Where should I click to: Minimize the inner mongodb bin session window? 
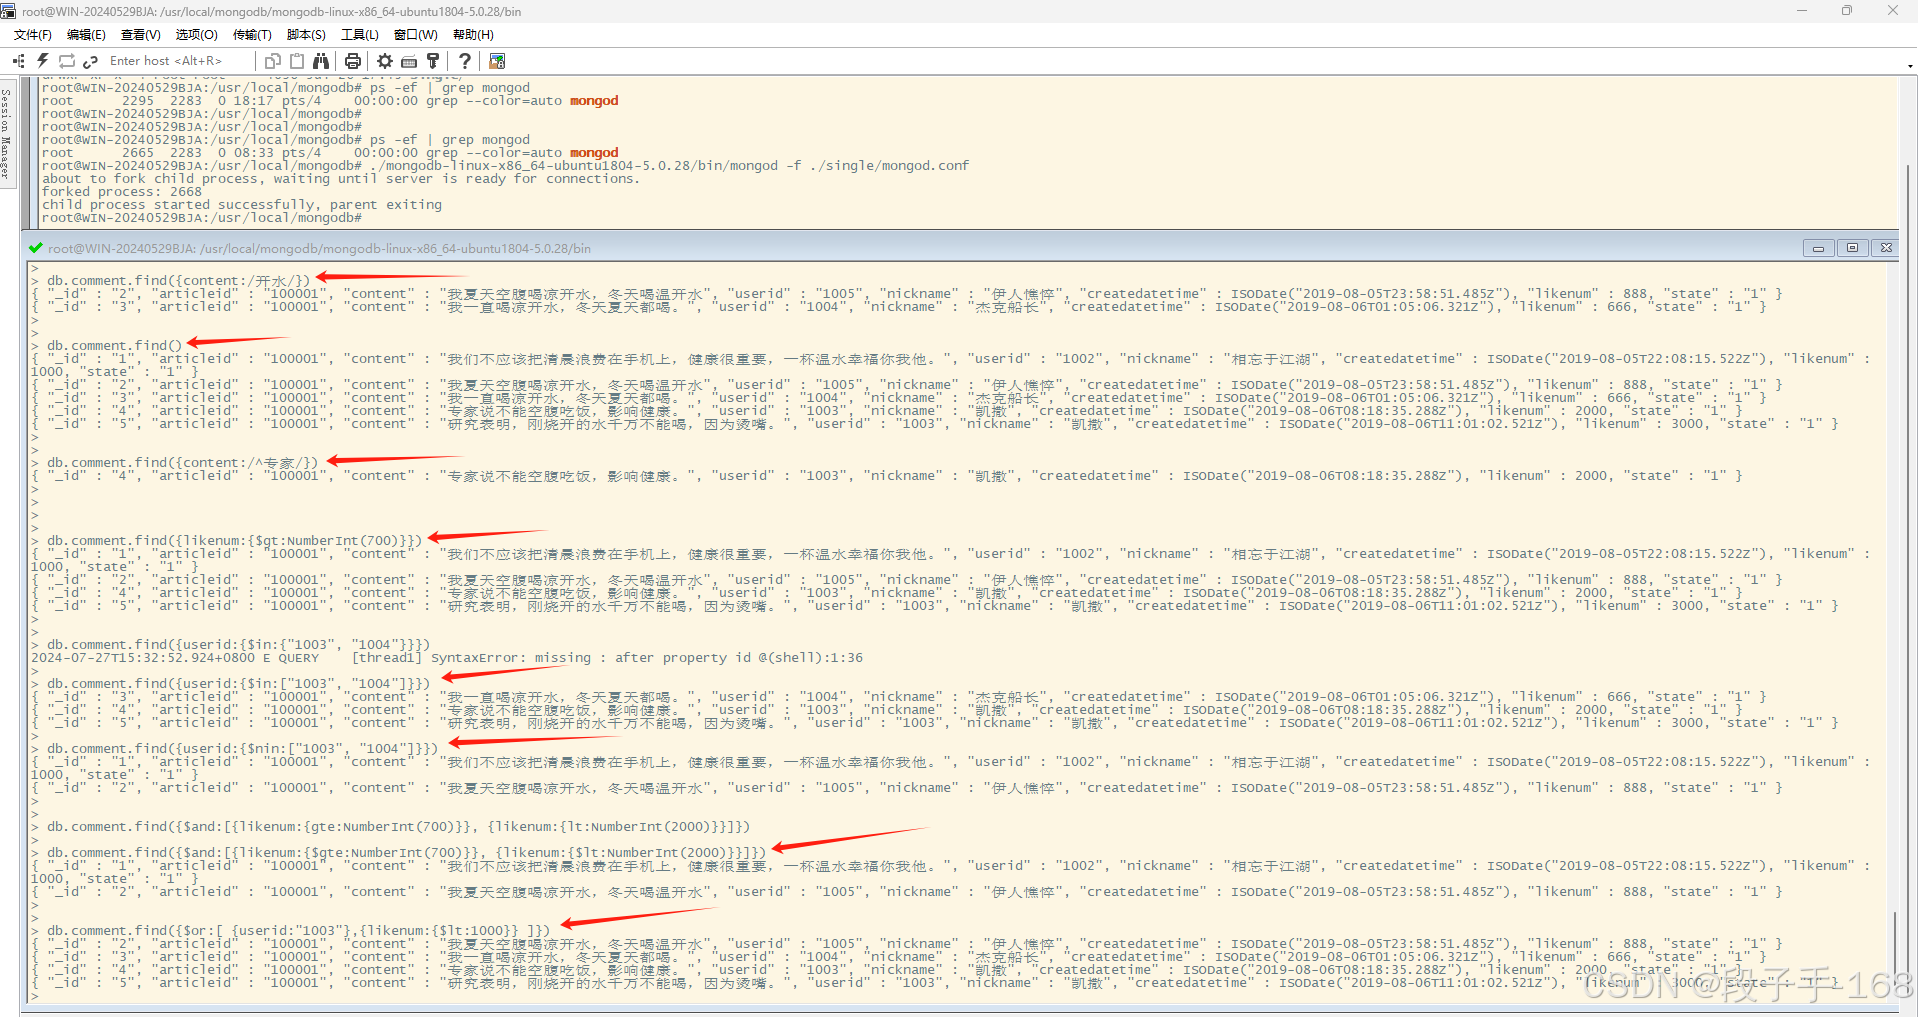(1818, 248)
